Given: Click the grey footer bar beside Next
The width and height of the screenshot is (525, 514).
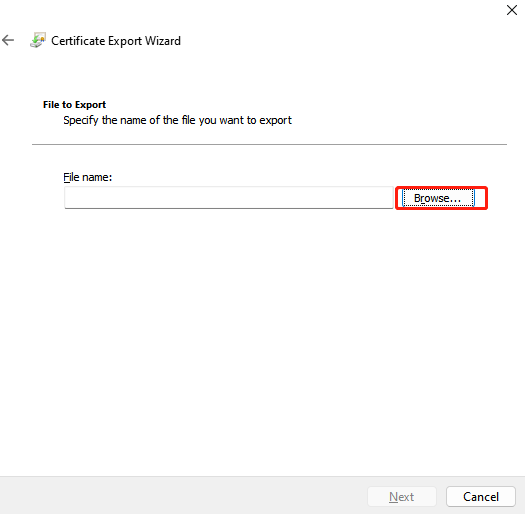Looking at the screenshot, I should tap(183, 496).
